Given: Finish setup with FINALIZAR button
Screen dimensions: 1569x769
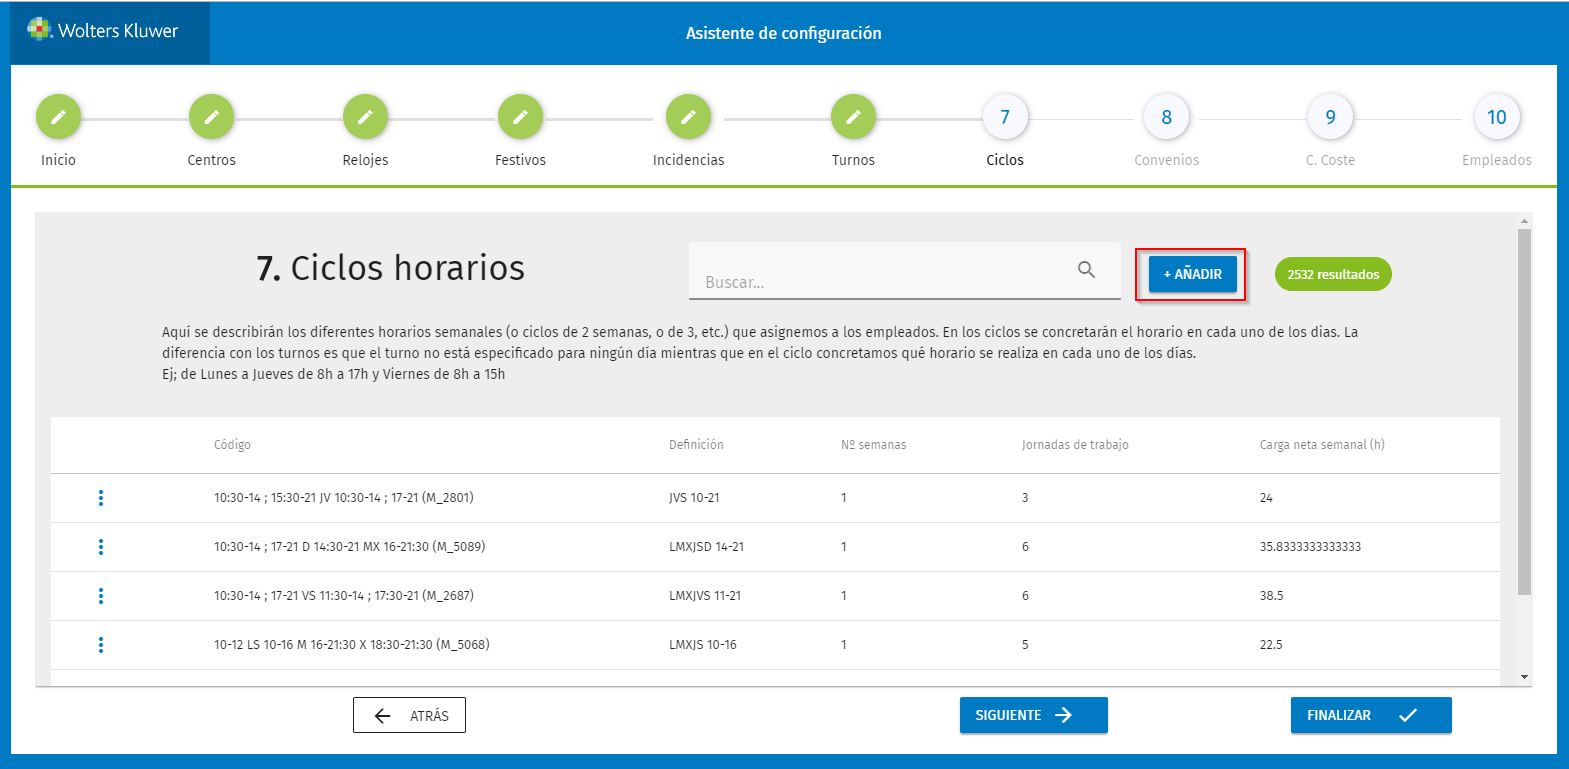Looking at the screenshot, I should click(1371, 715).
